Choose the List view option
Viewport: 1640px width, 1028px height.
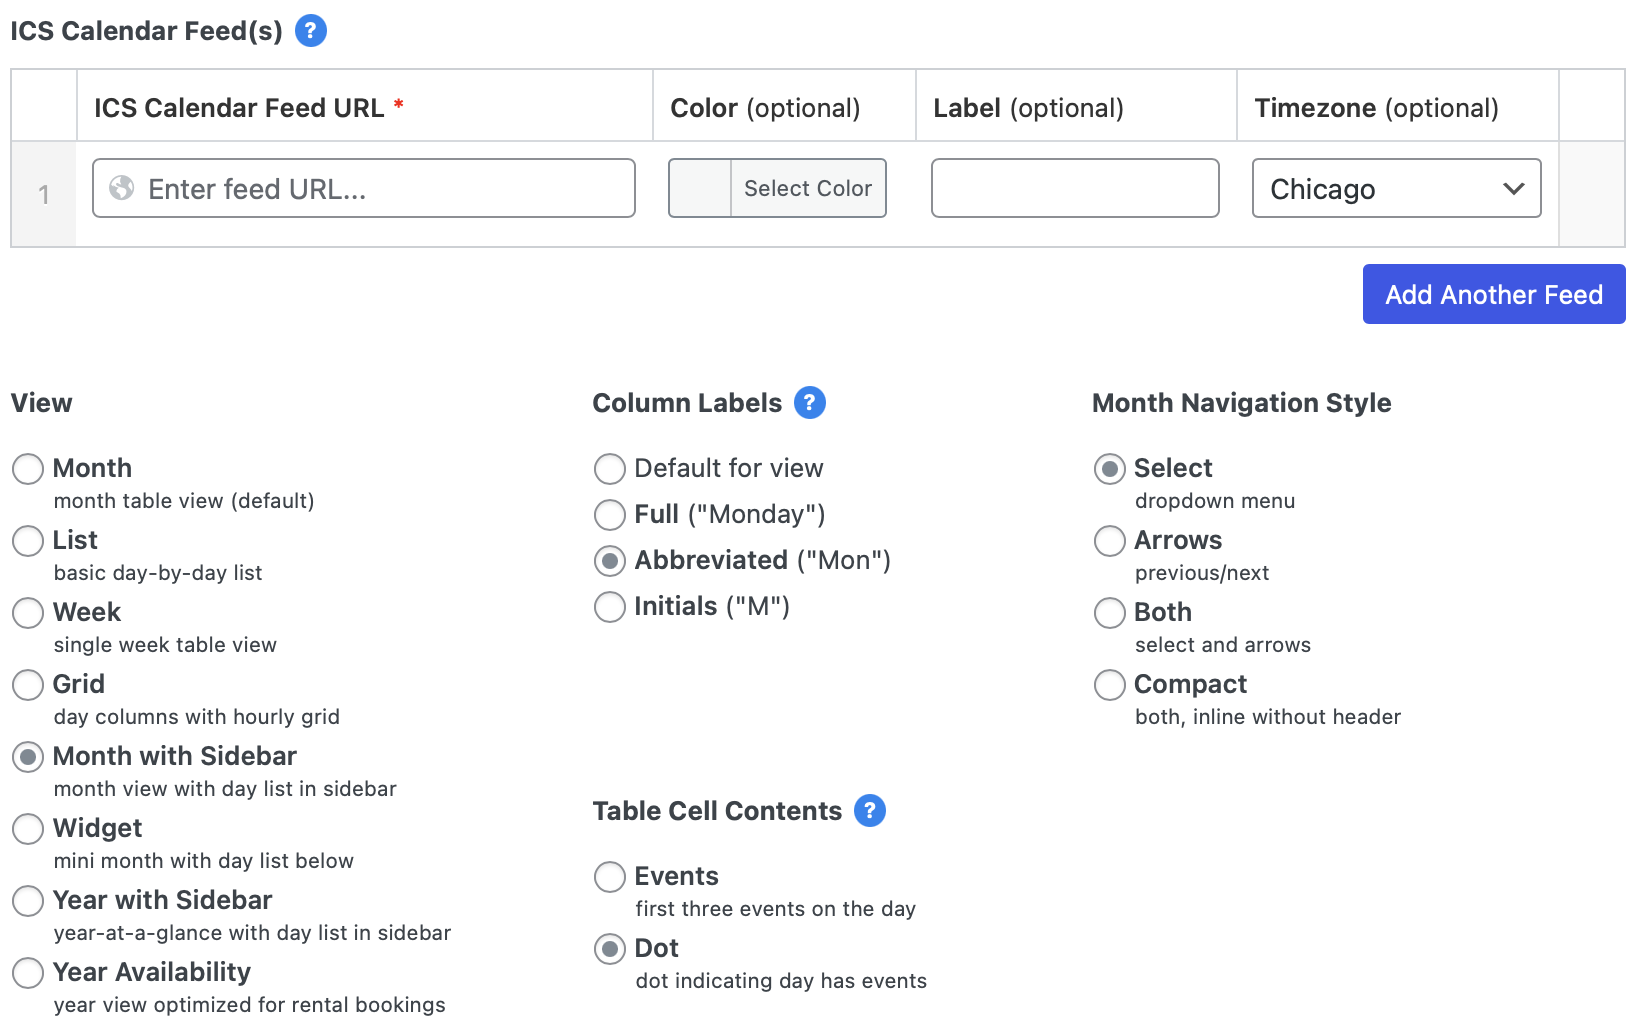28,541
